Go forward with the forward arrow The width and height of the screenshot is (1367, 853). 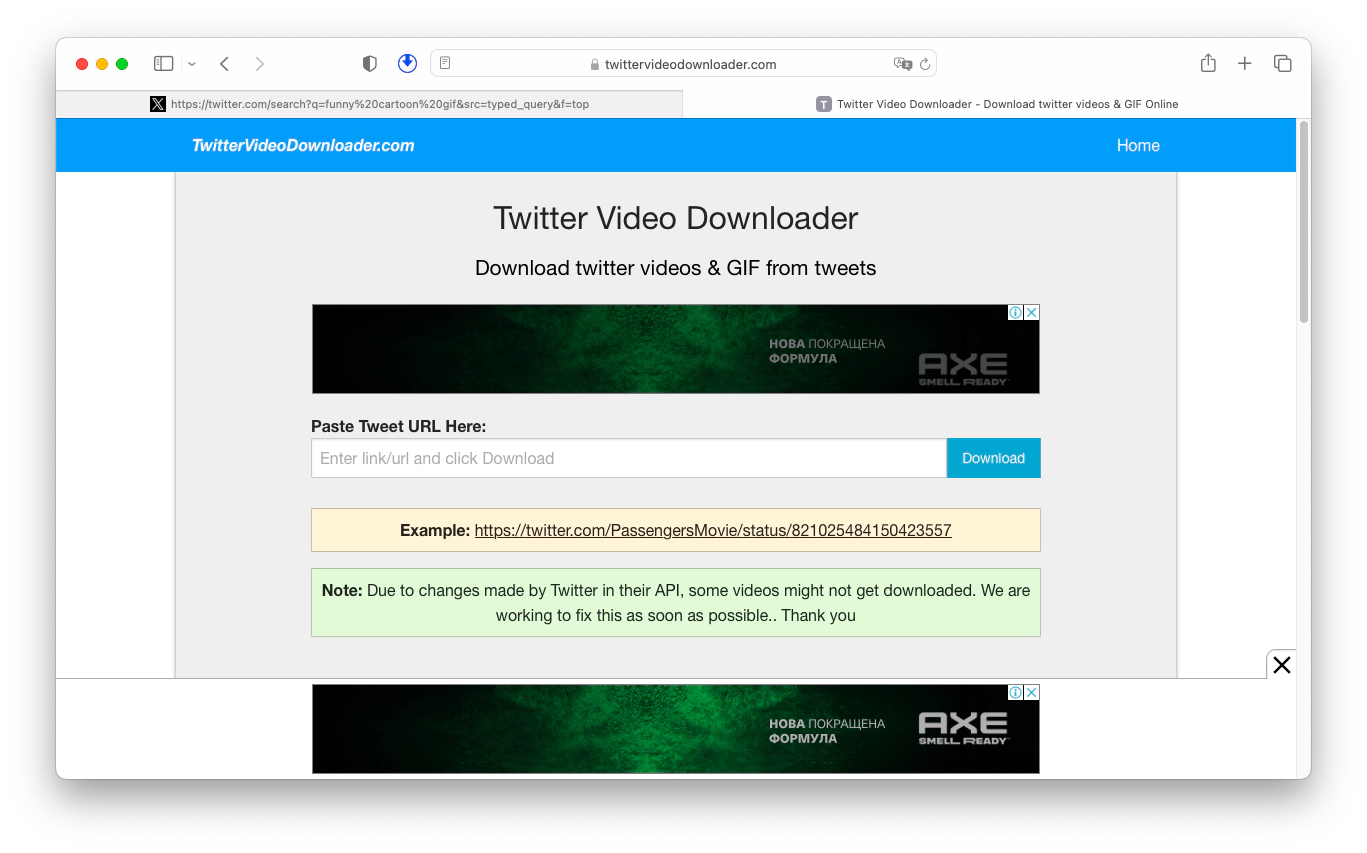click(x=260, y=64)
